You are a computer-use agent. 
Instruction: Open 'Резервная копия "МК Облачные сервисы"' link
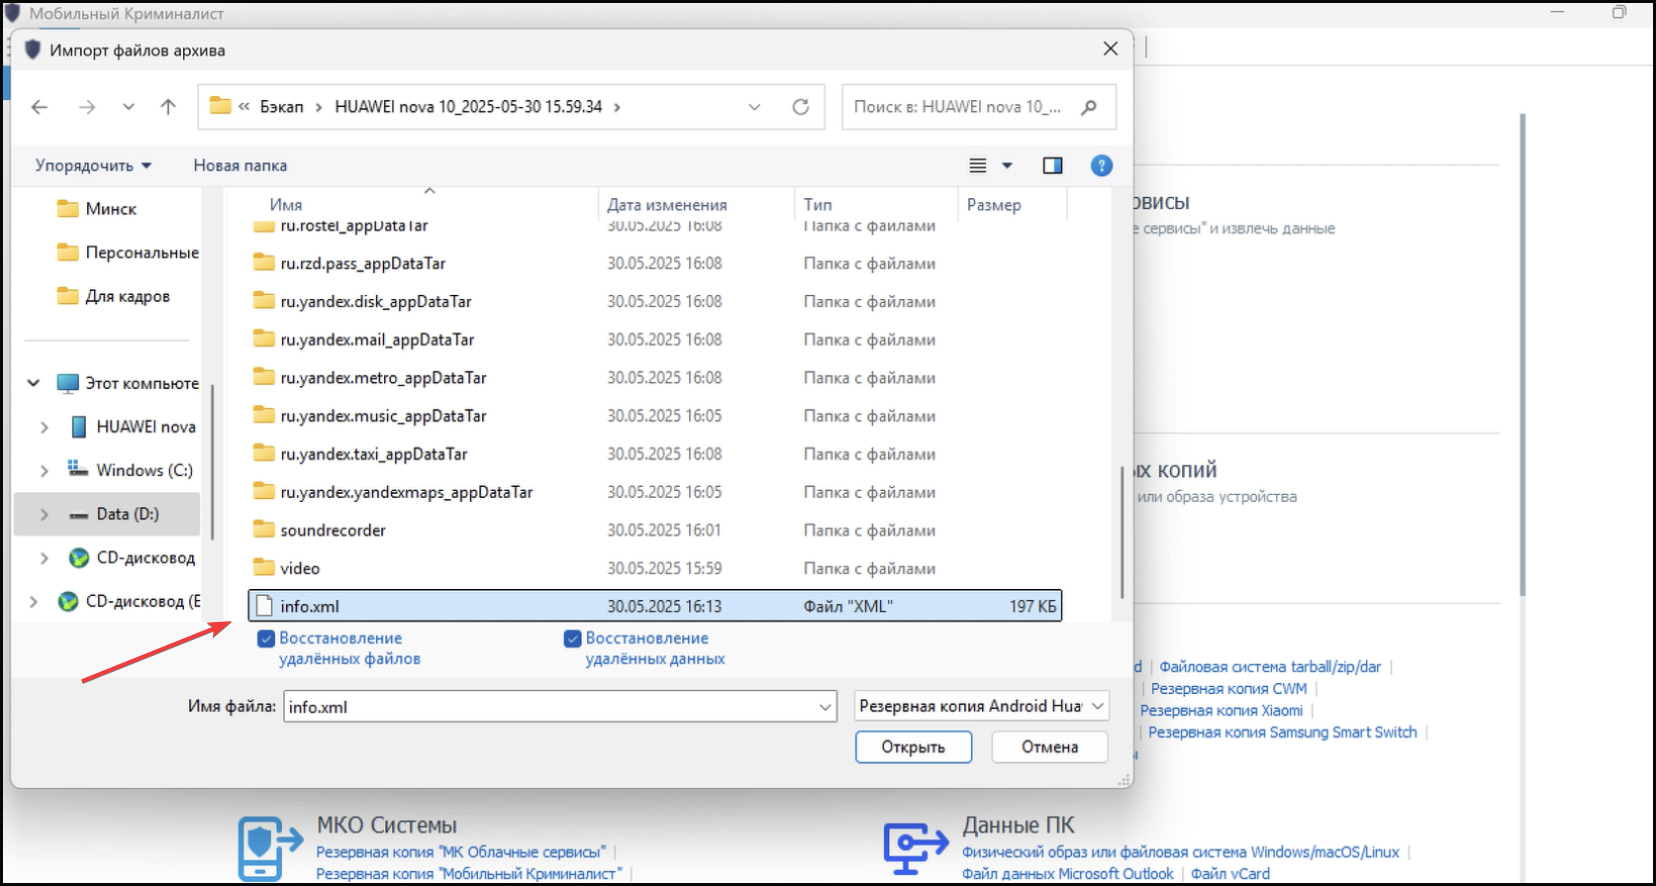click(461, 852)
